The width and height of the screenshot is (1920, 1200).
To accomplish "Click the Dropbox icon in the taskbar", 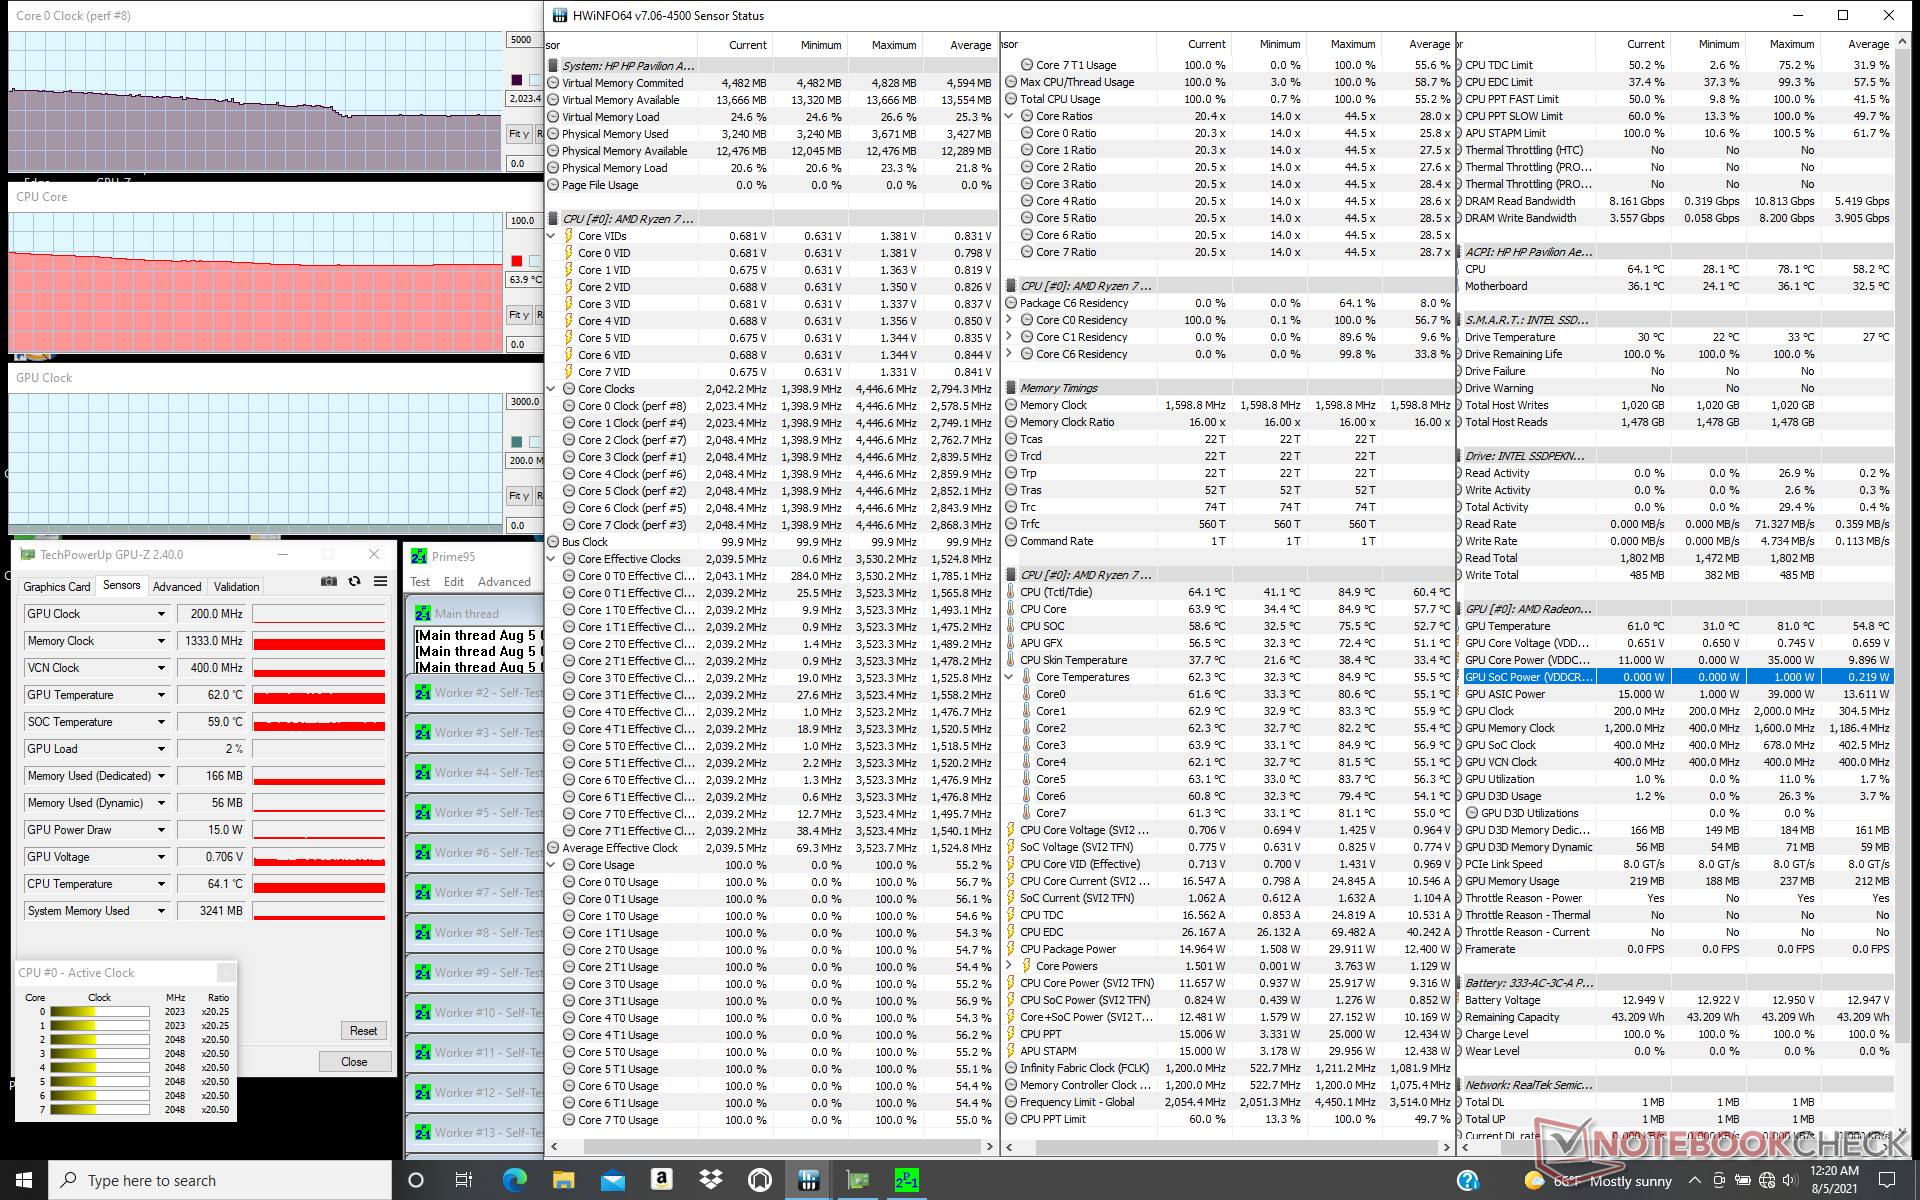I will point(710,1180).
